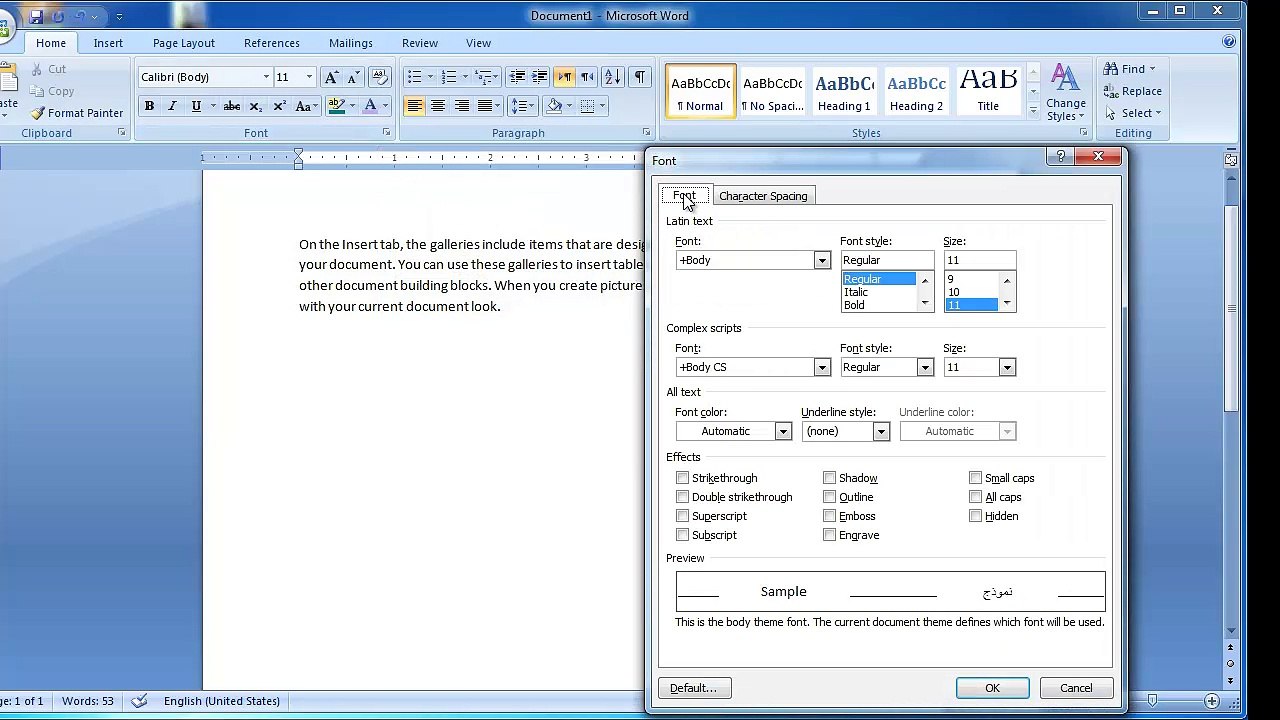Justify the paragraph text
The image size is (1280, 720).
click(485, 106)
